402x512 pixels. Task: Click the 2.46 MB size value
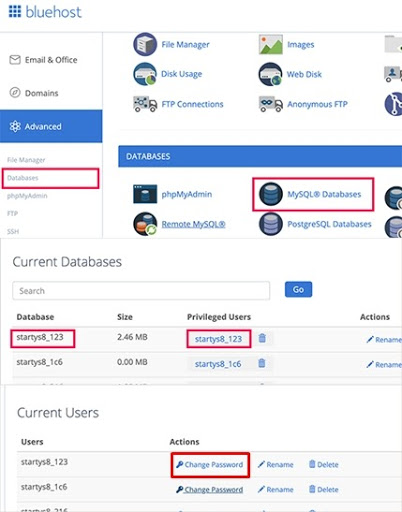click(132, 337)
